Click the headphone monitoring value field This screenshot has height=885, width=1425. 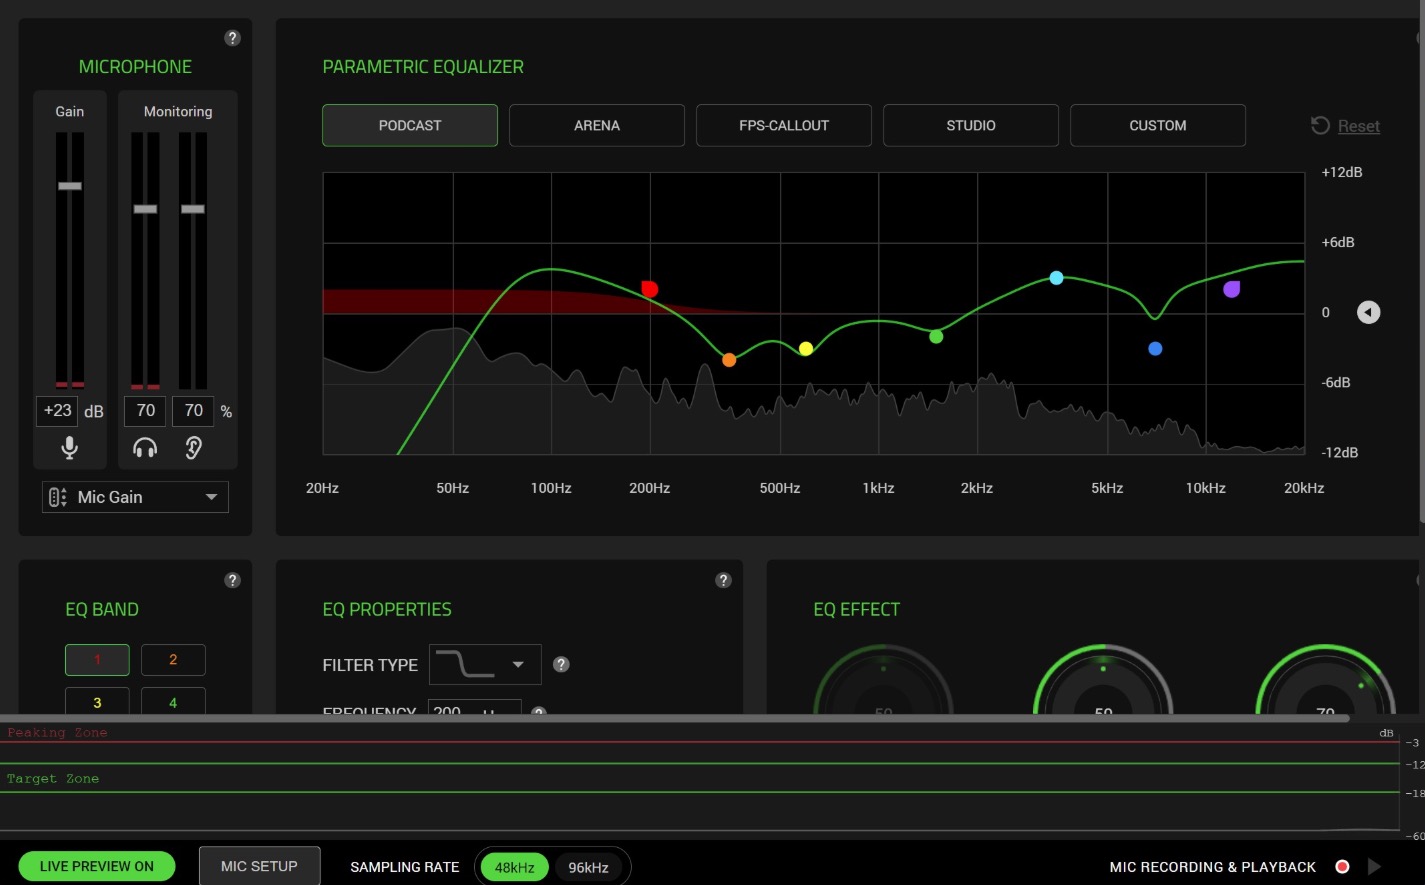click(x=145, y=411)
